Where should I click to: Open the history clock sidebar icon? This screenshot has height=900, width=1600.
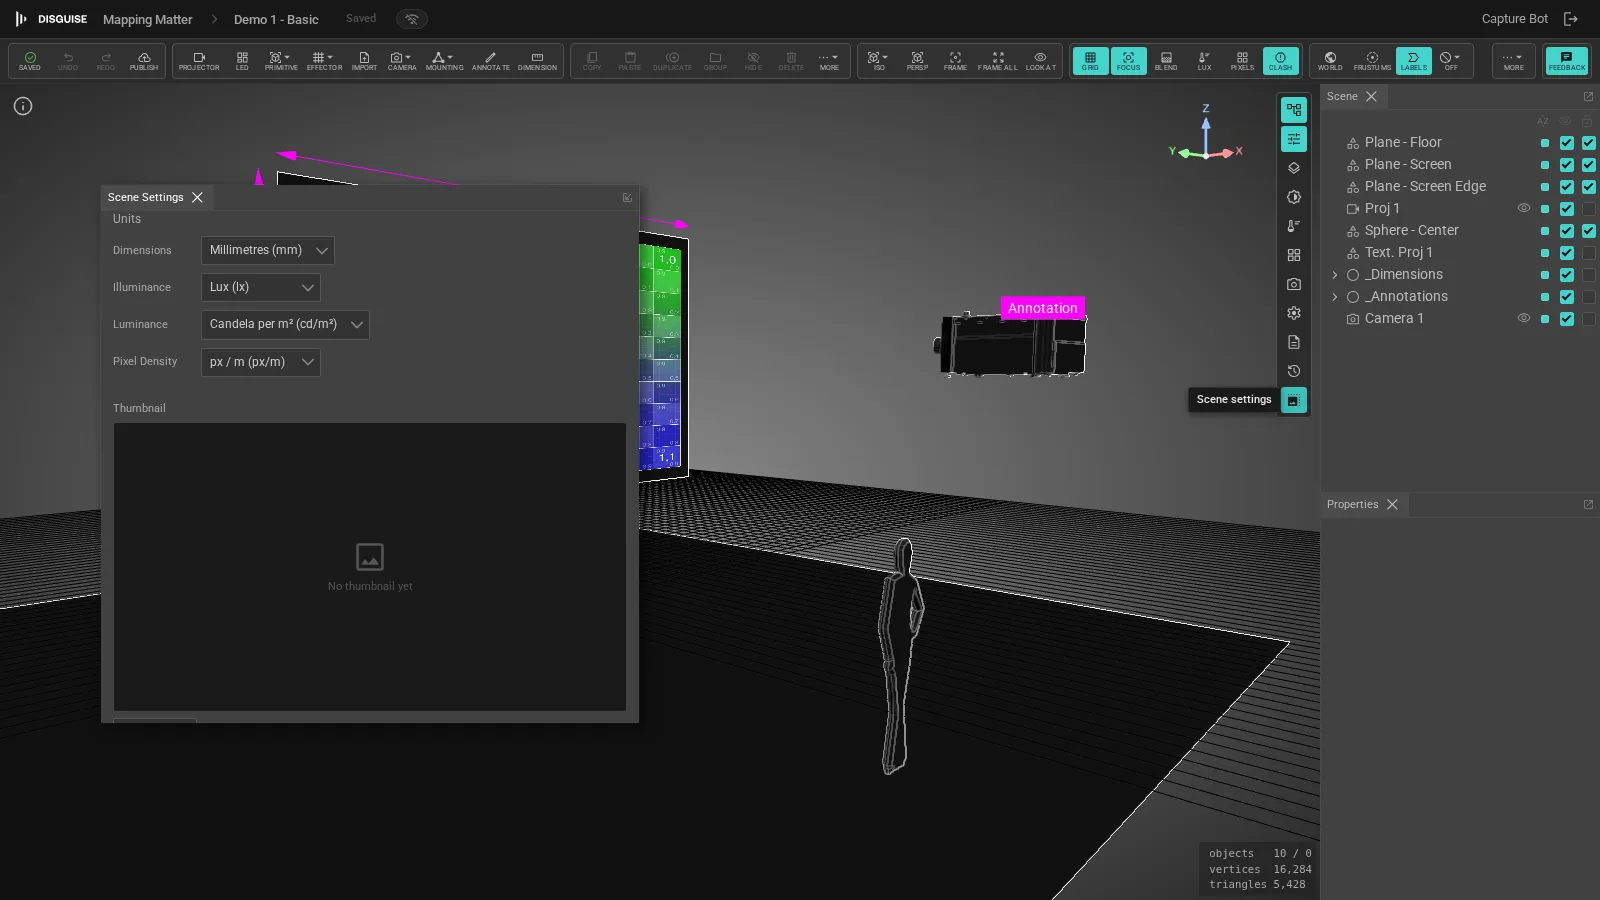click(1294, 371)
